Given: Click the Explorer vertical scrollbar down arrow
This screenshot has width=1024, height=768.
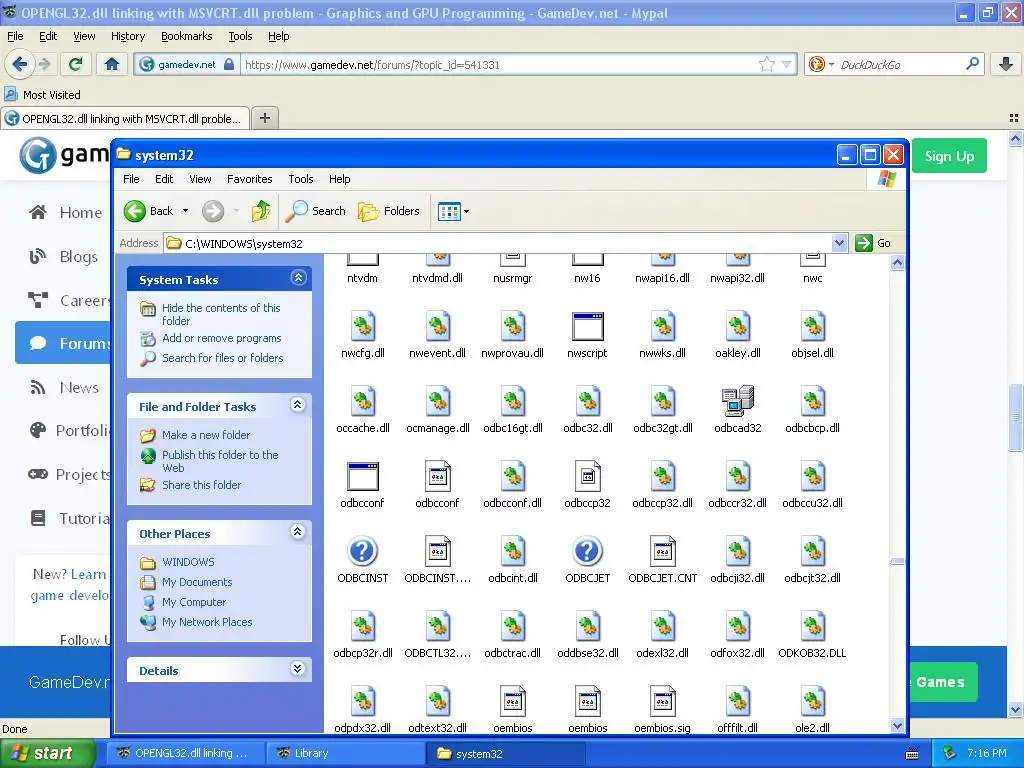Looking at the screenshot, I should pyautogui.click(x=897, y=725).
